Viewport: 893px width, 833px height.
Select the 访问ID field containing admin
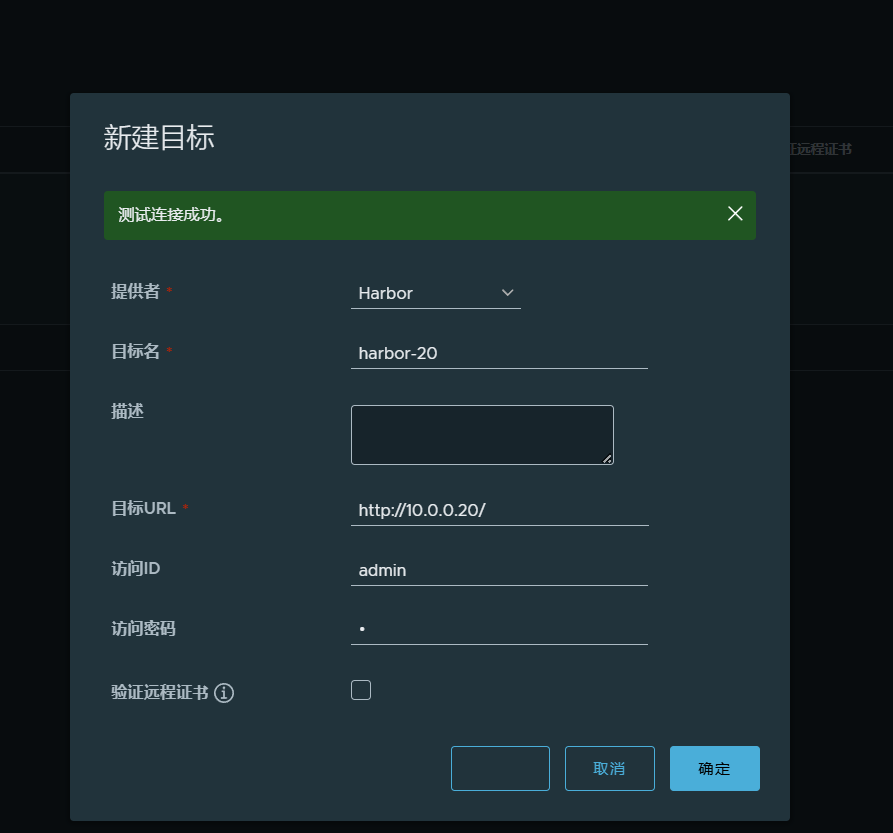point(499,570)
